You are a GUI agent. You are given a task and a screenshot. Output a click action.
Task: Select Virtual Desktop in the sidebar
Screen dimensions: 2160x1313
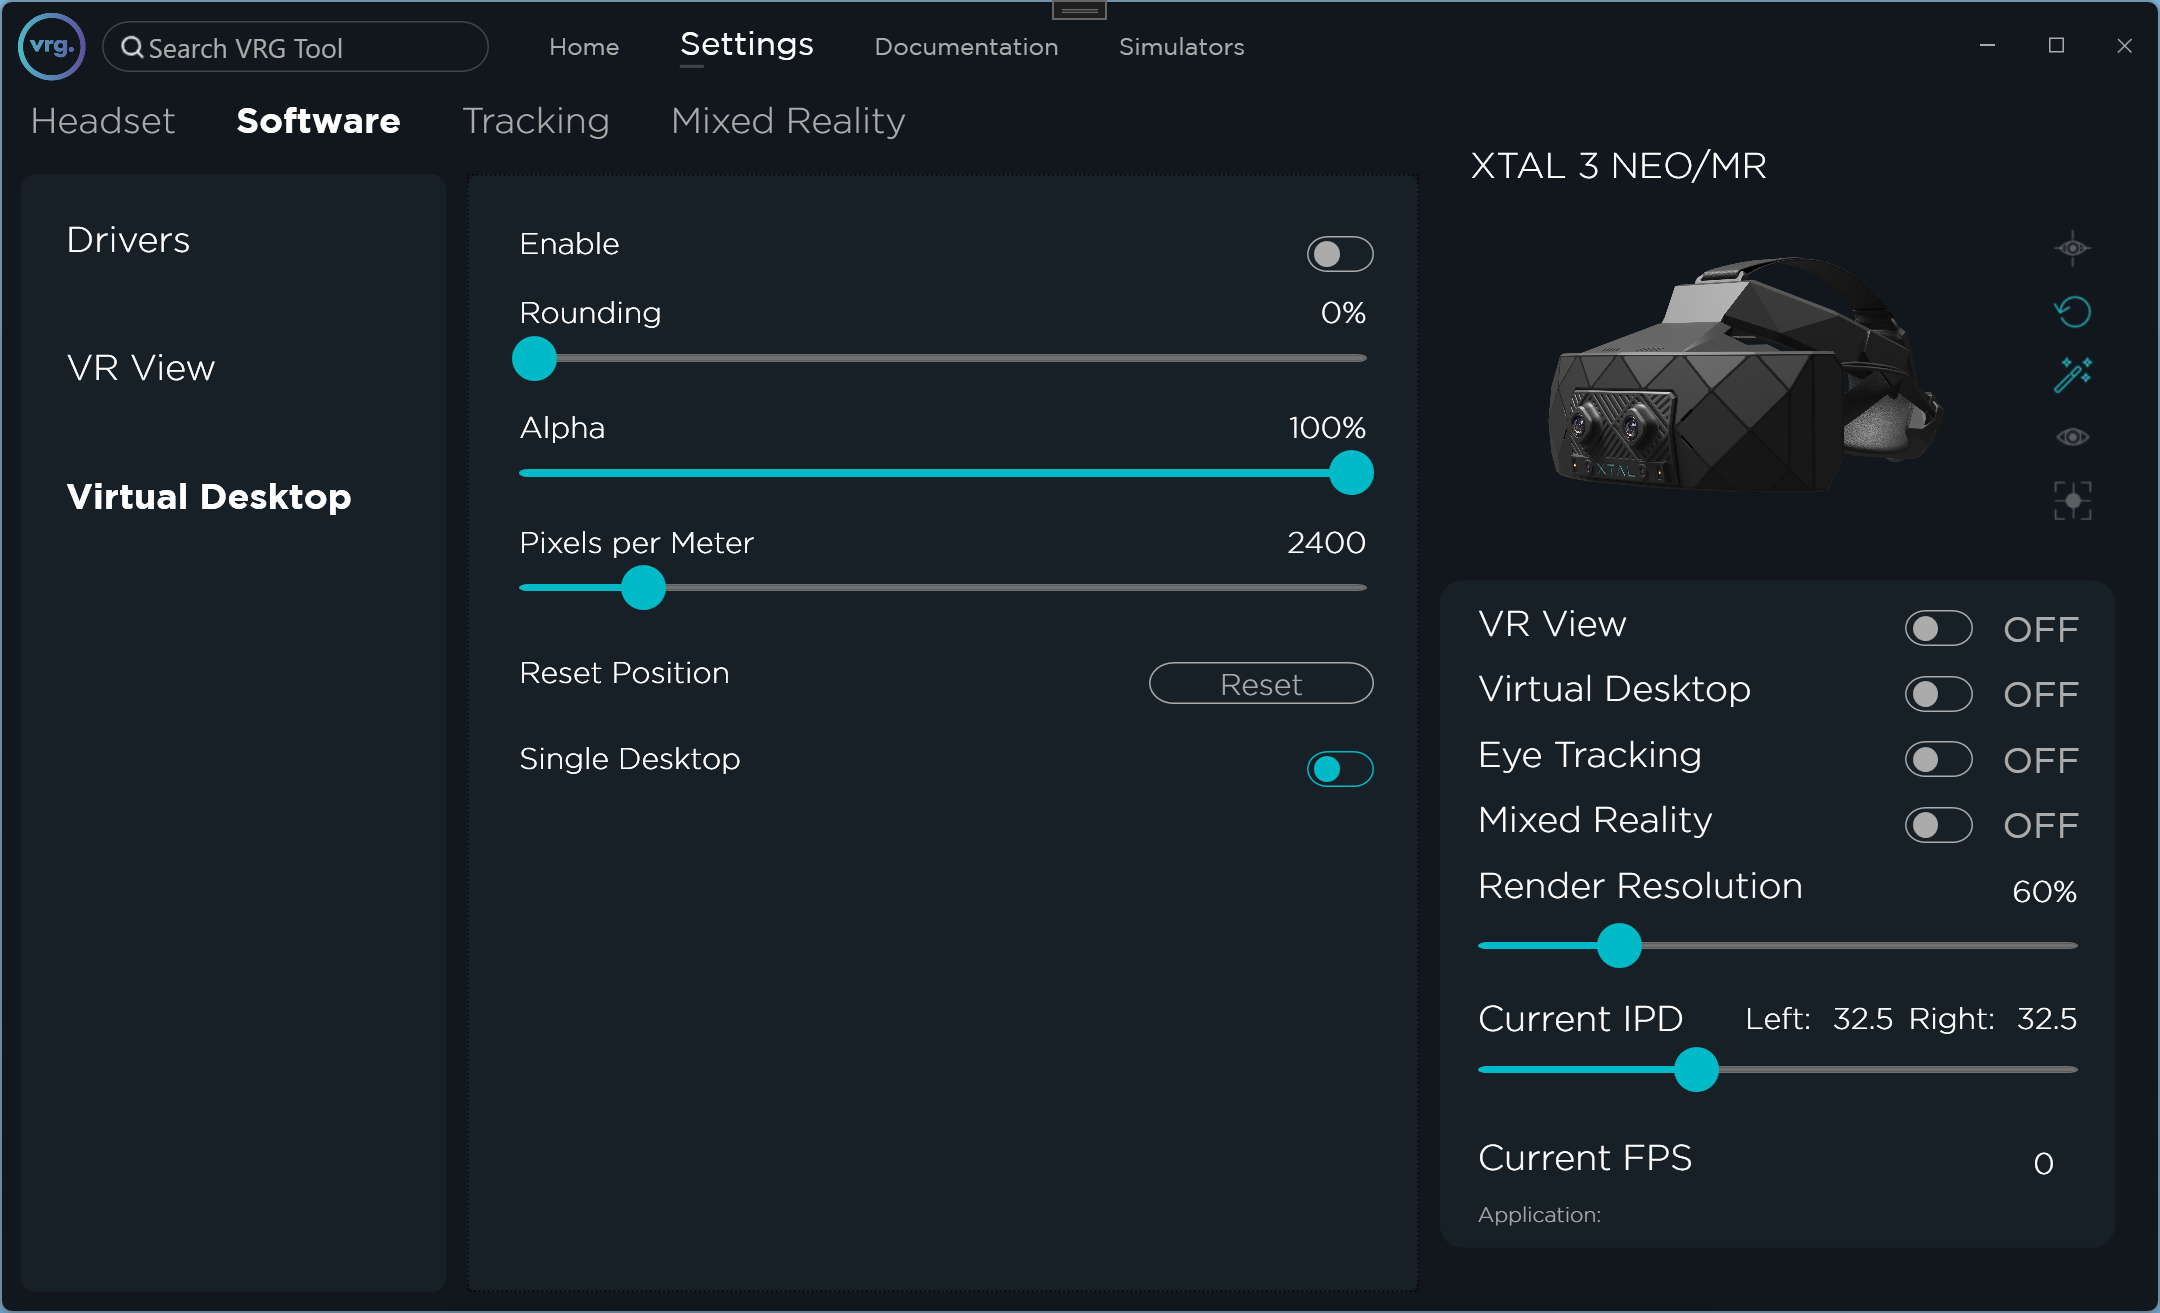[209, 497]
